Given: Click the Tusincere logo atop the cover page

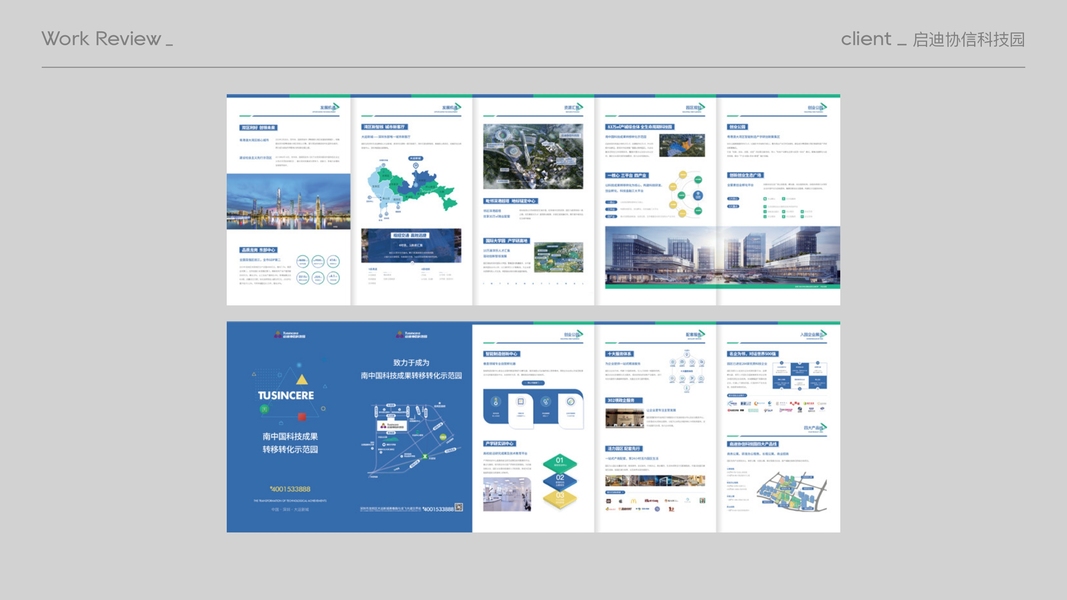Looking at the screenshot, I should (x=289, y=335).
